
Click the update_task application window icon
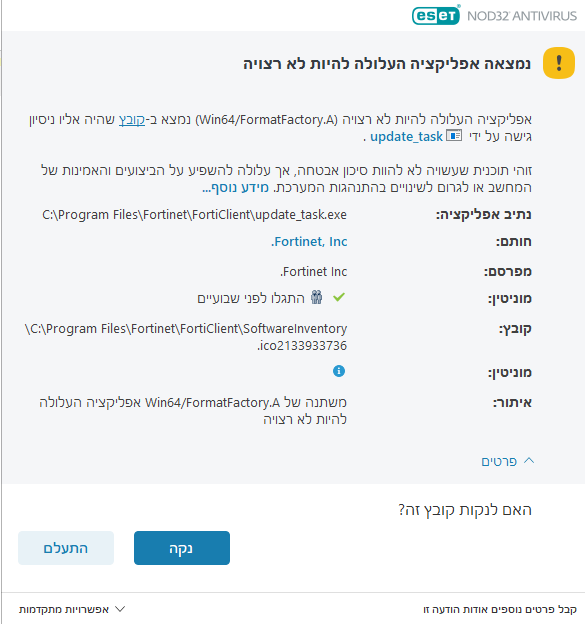click(454, 136)
